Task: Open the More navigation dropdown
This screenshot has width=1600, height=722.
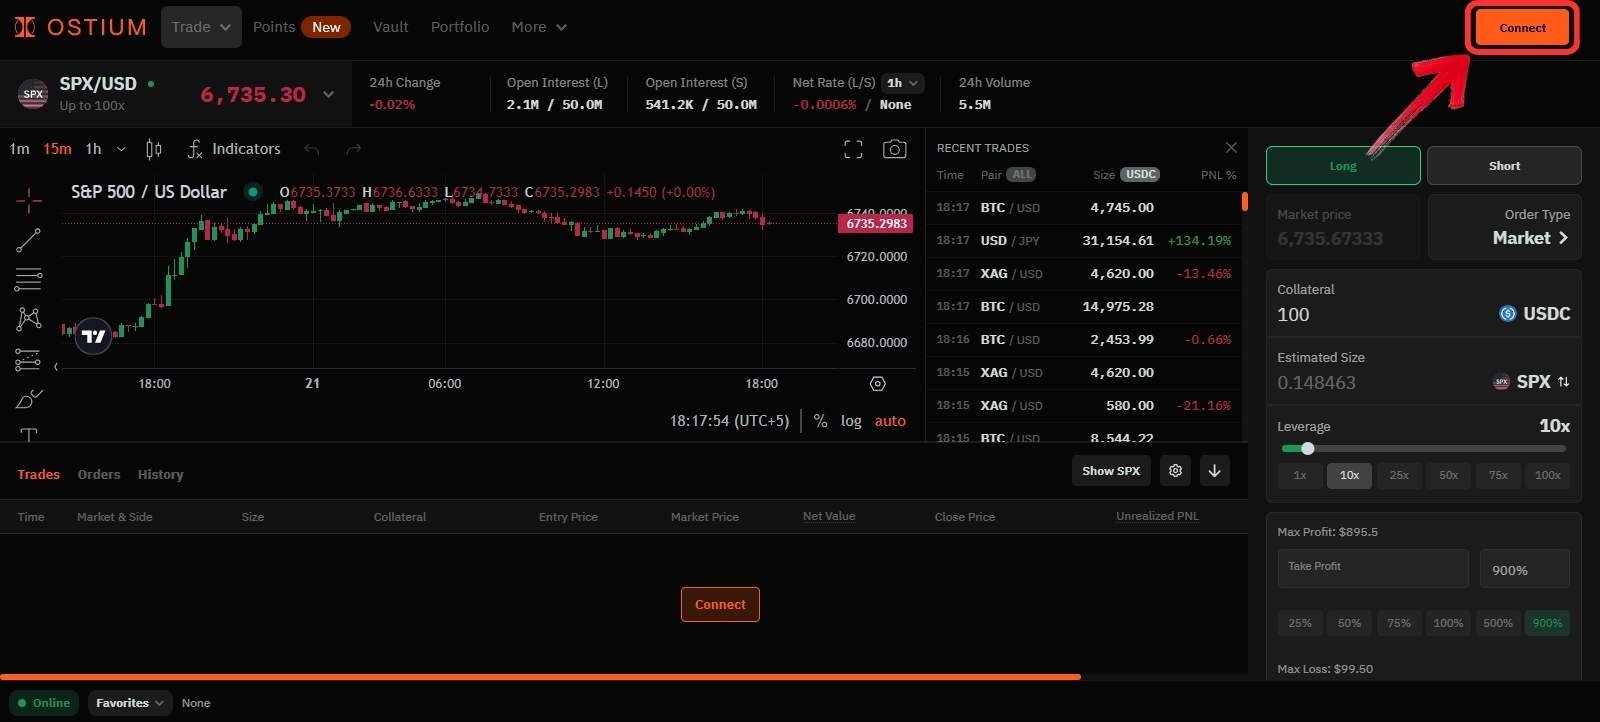Action: pos(538,27)
